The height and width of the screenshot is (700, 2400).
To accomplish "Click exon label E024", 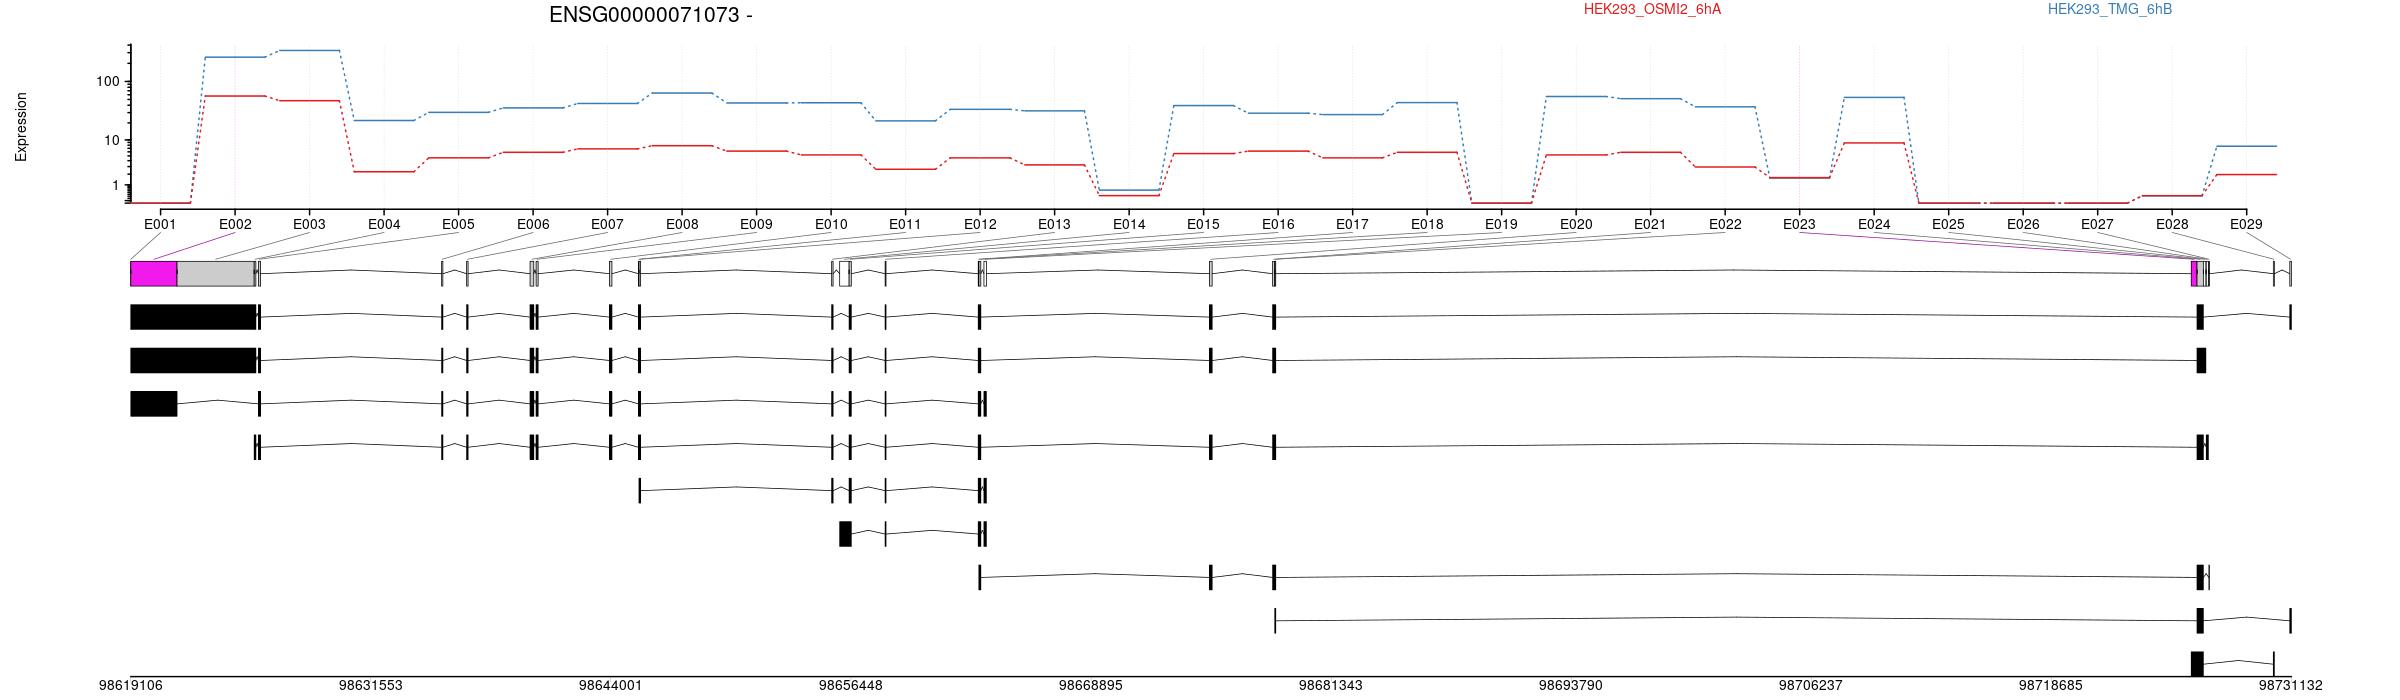I will point(1874,224).
